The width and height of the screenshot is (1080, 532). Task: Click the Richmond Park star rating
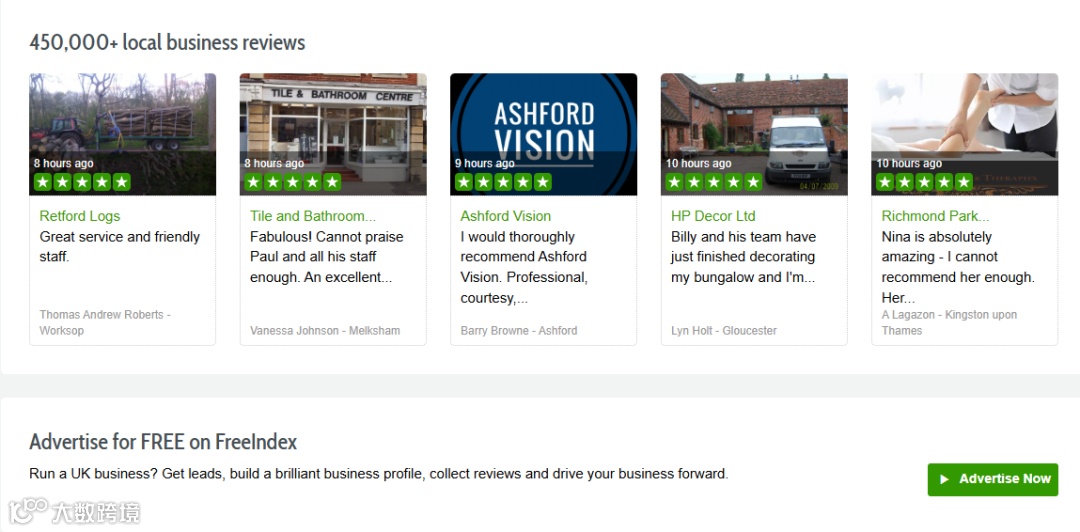click(924, 182)
